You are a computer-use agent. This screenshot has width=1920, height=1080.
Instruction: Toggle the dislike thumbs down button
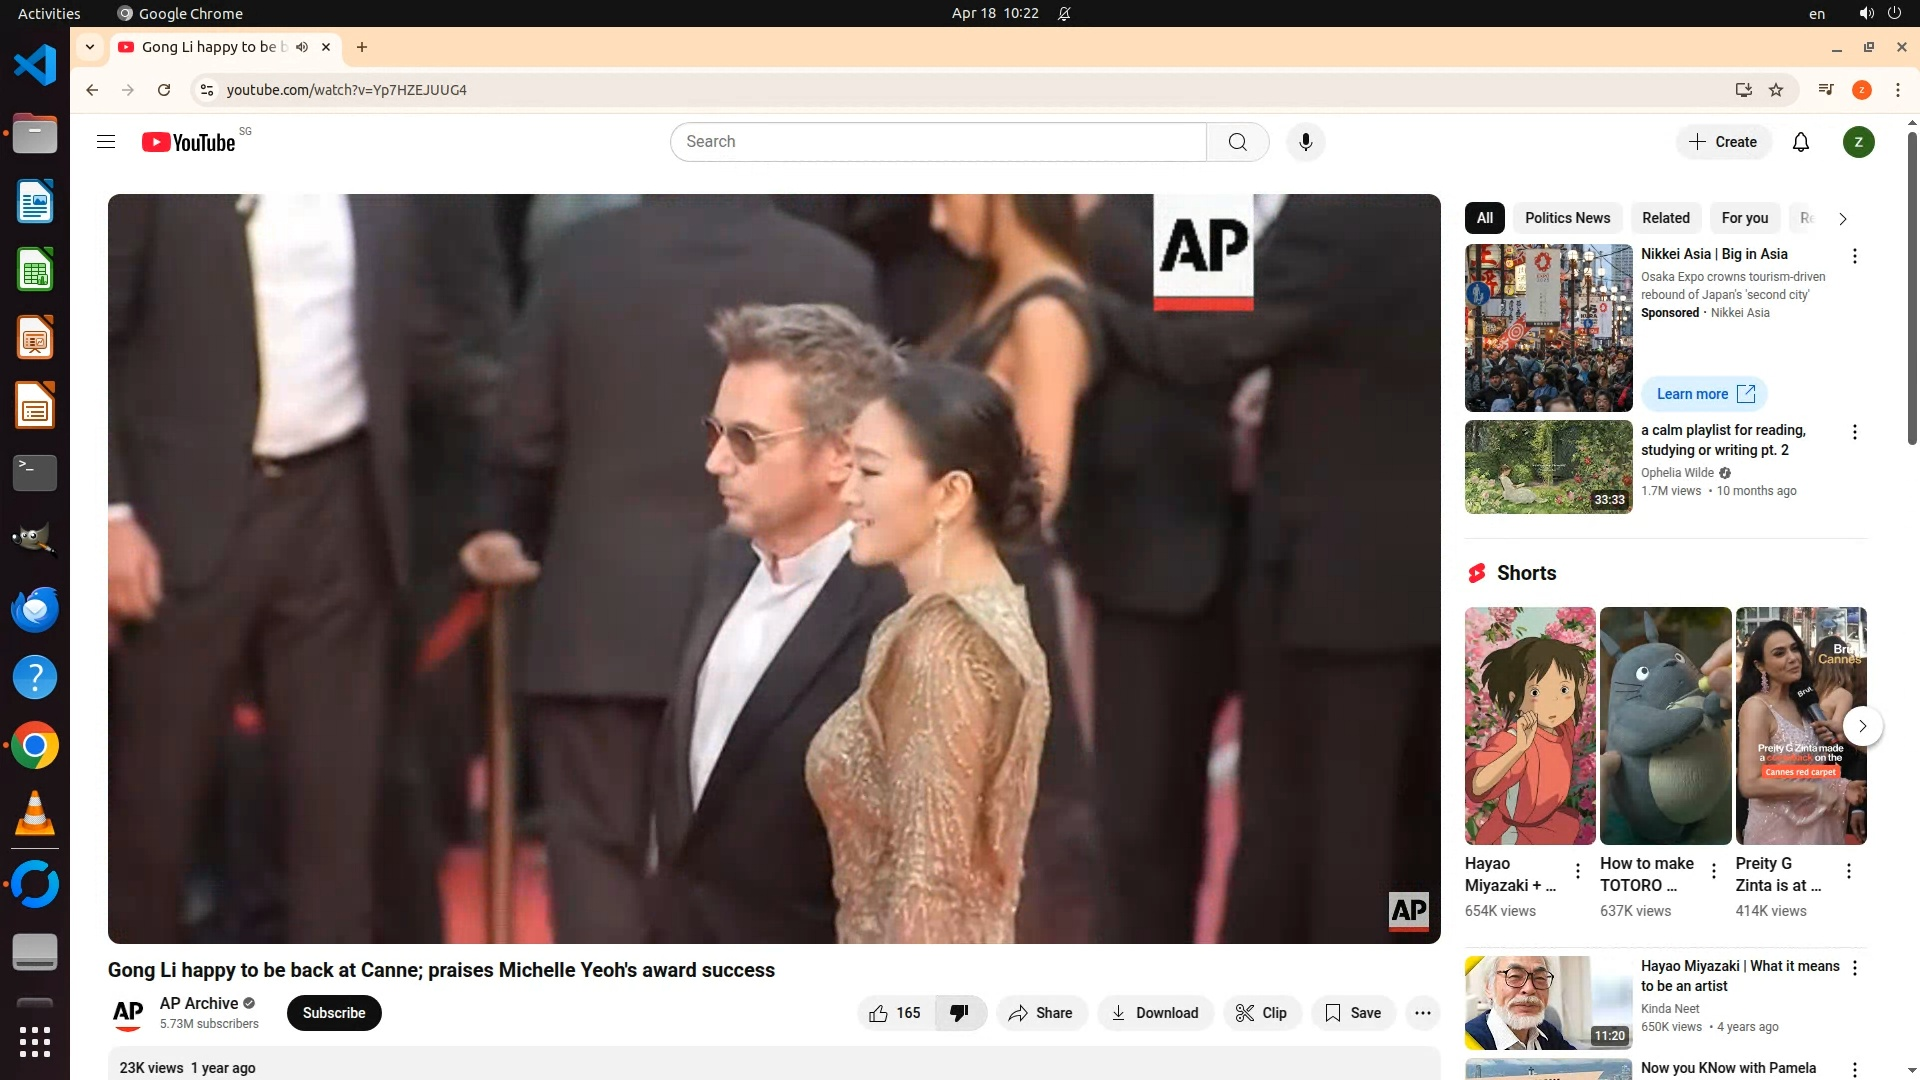[960, 1013]
